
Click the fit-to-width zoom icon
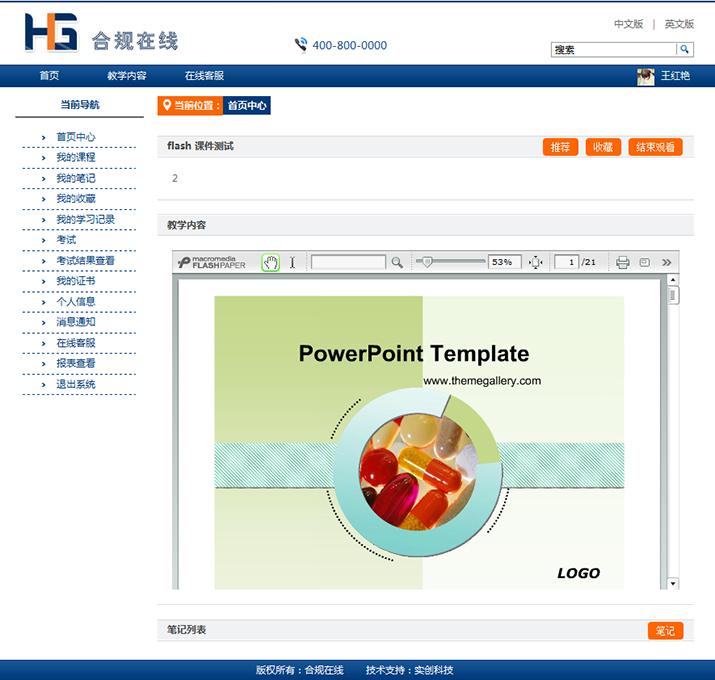536,262
